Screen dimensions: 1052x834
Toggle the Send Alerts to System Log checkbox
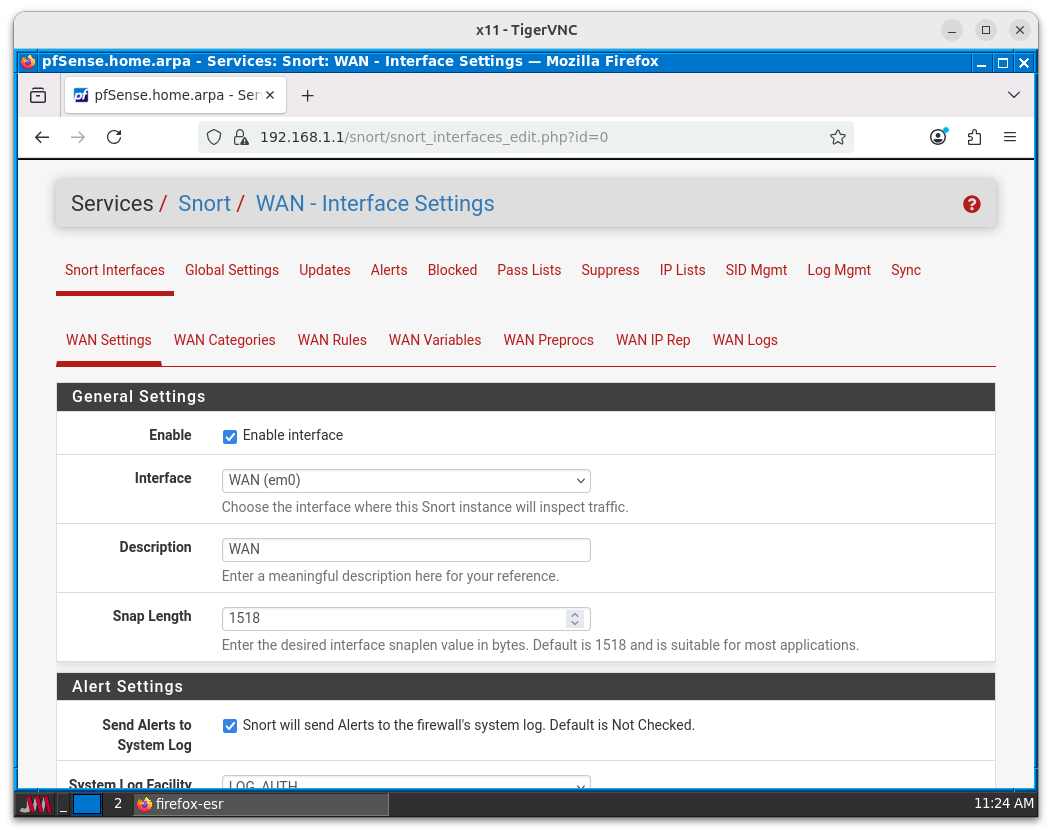(x=229, y=726)
